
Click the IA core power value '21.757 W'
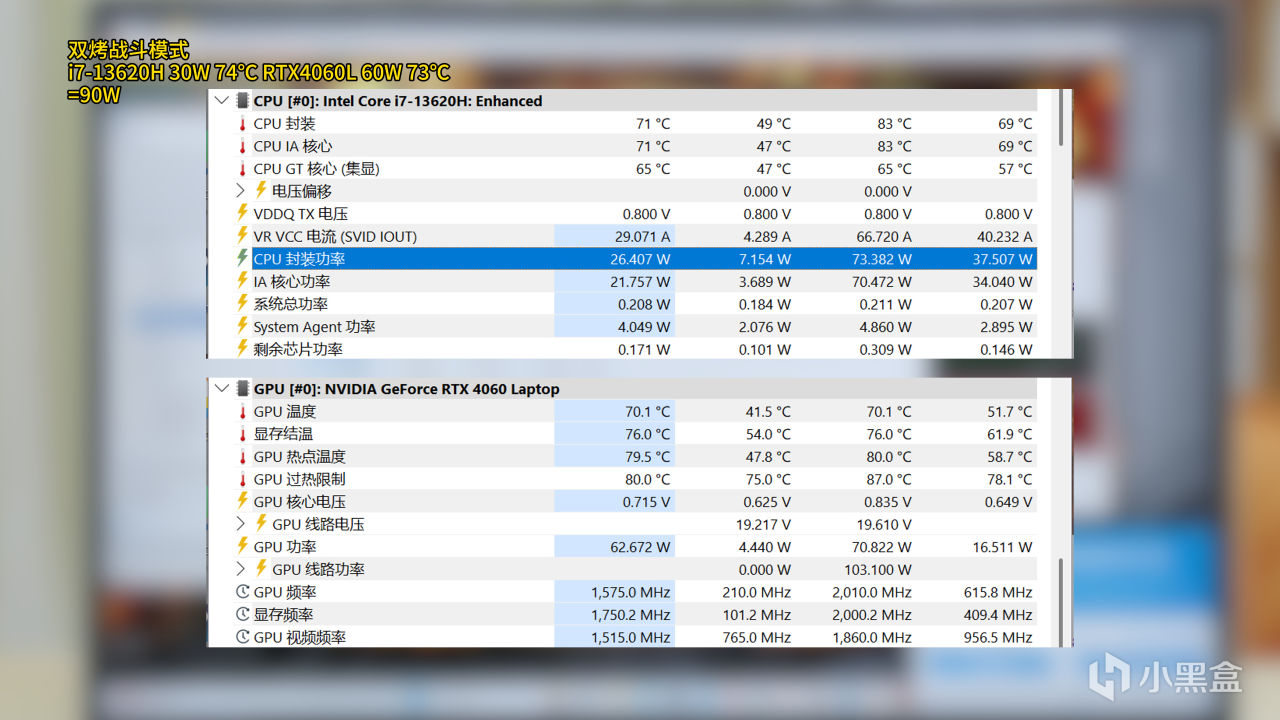[x=640, y=282]
